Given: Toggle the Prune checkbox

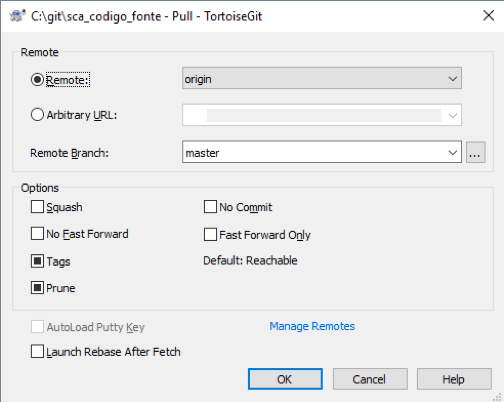Looking at the screenshot, I should click(x=37, y=288).
